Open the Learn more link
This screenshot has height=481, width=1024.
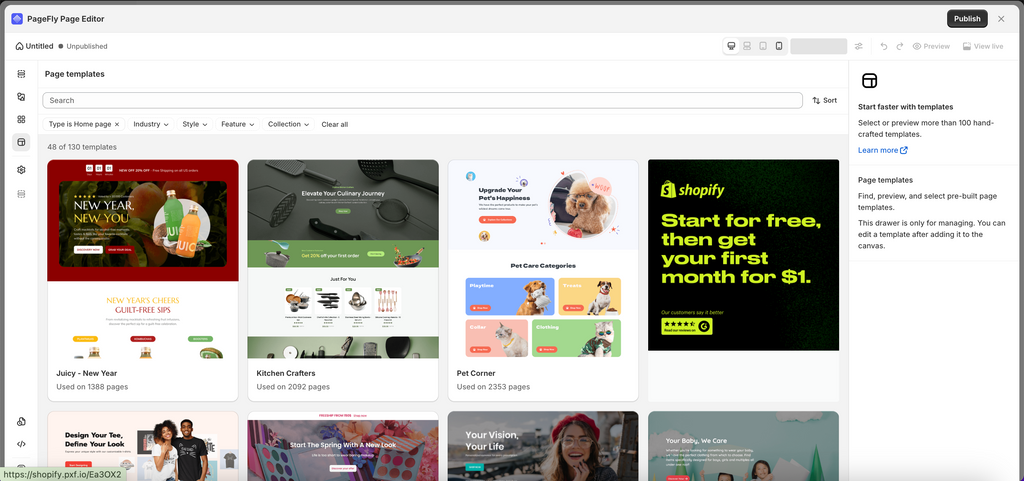(882, 150)
